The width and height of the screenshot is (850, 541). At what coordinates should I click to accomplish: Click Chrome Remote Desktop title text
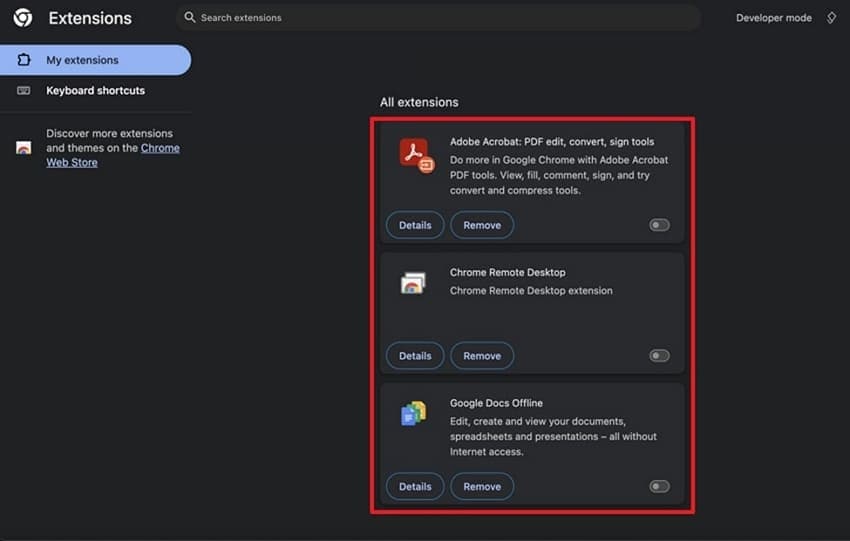click(507, 272)
